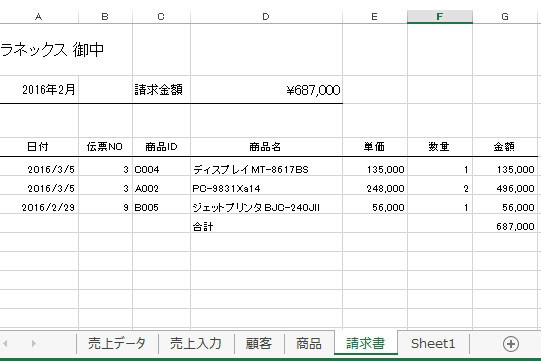541x361 pixels.
Task: Select the ¥687,000 billing amount cell
Action: click(x=266, y=90)
